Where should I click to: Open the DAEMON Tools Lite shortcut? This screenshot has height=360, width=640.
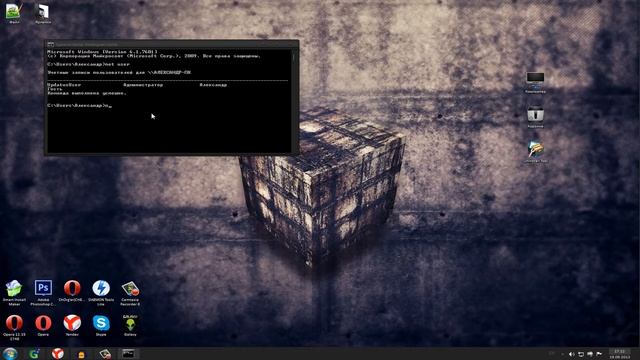tap(101, 292)
